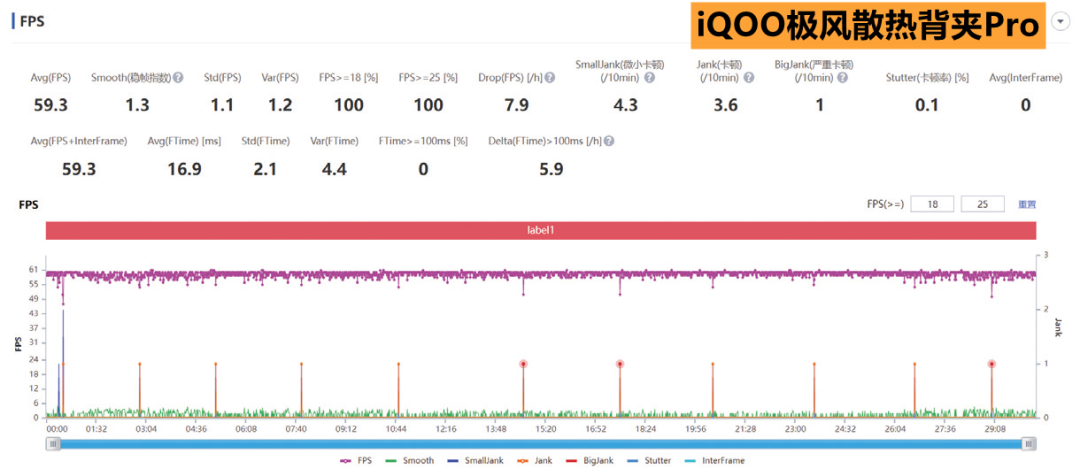This screenshot has width=1080, height=469.
Task: Click the FPS>=18 [%] label
Action: [349, 78]
